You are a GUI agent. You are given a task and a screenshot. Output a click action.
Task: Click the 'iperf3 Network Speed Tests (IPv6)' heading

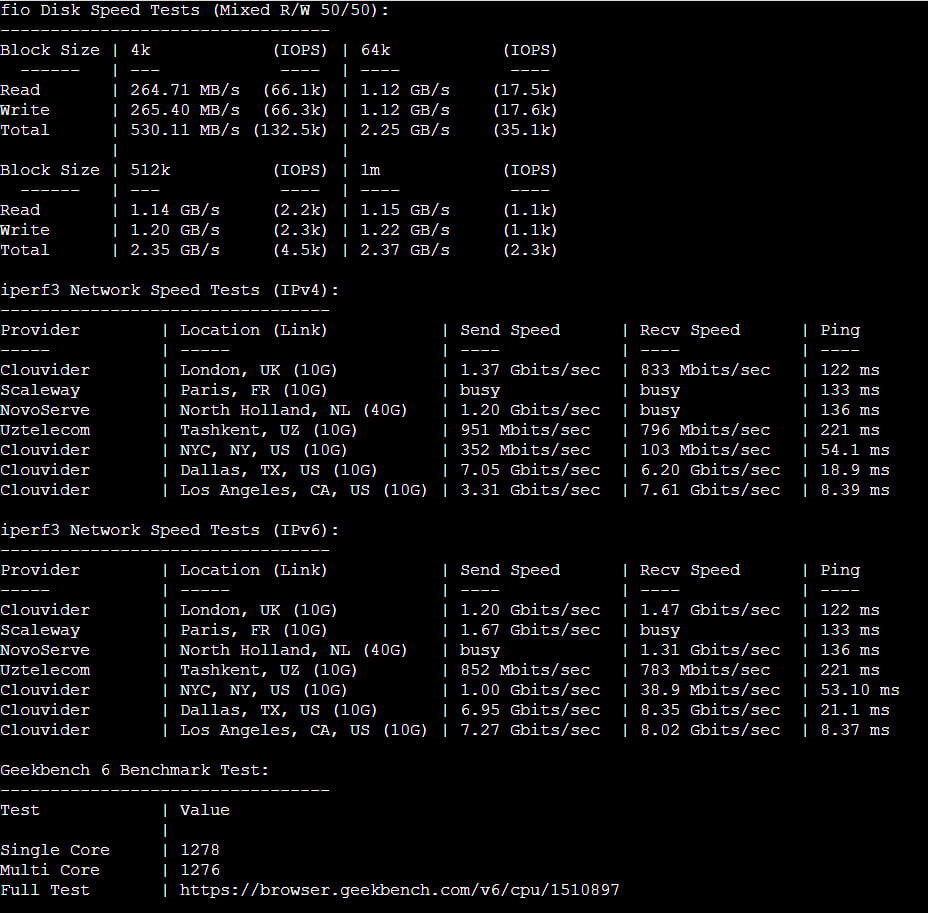[169, 530]
